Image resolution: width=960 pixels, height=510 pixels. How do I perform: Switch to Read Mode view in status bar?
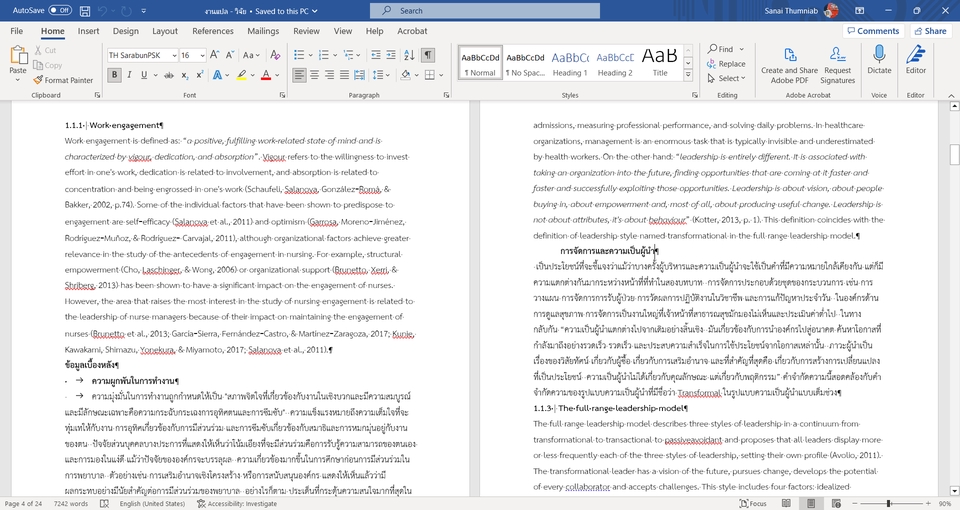click(786, 503)
